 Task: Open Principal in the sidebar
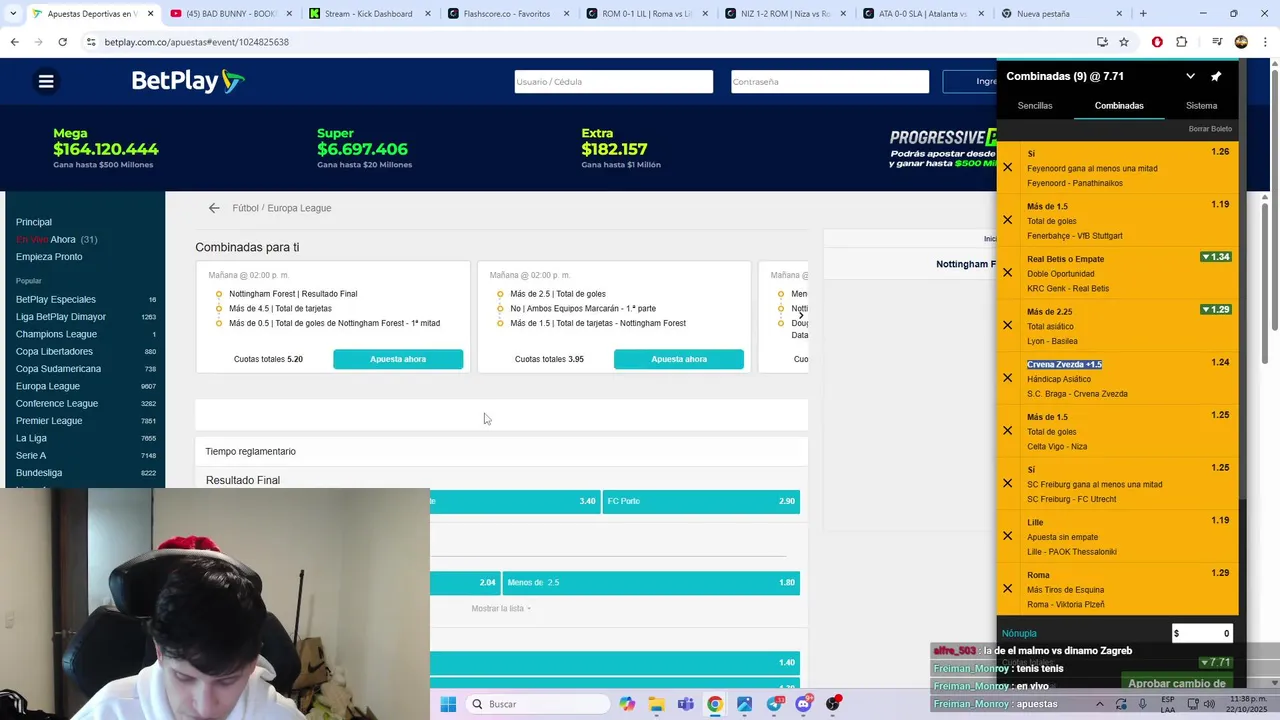click(34, 222)
